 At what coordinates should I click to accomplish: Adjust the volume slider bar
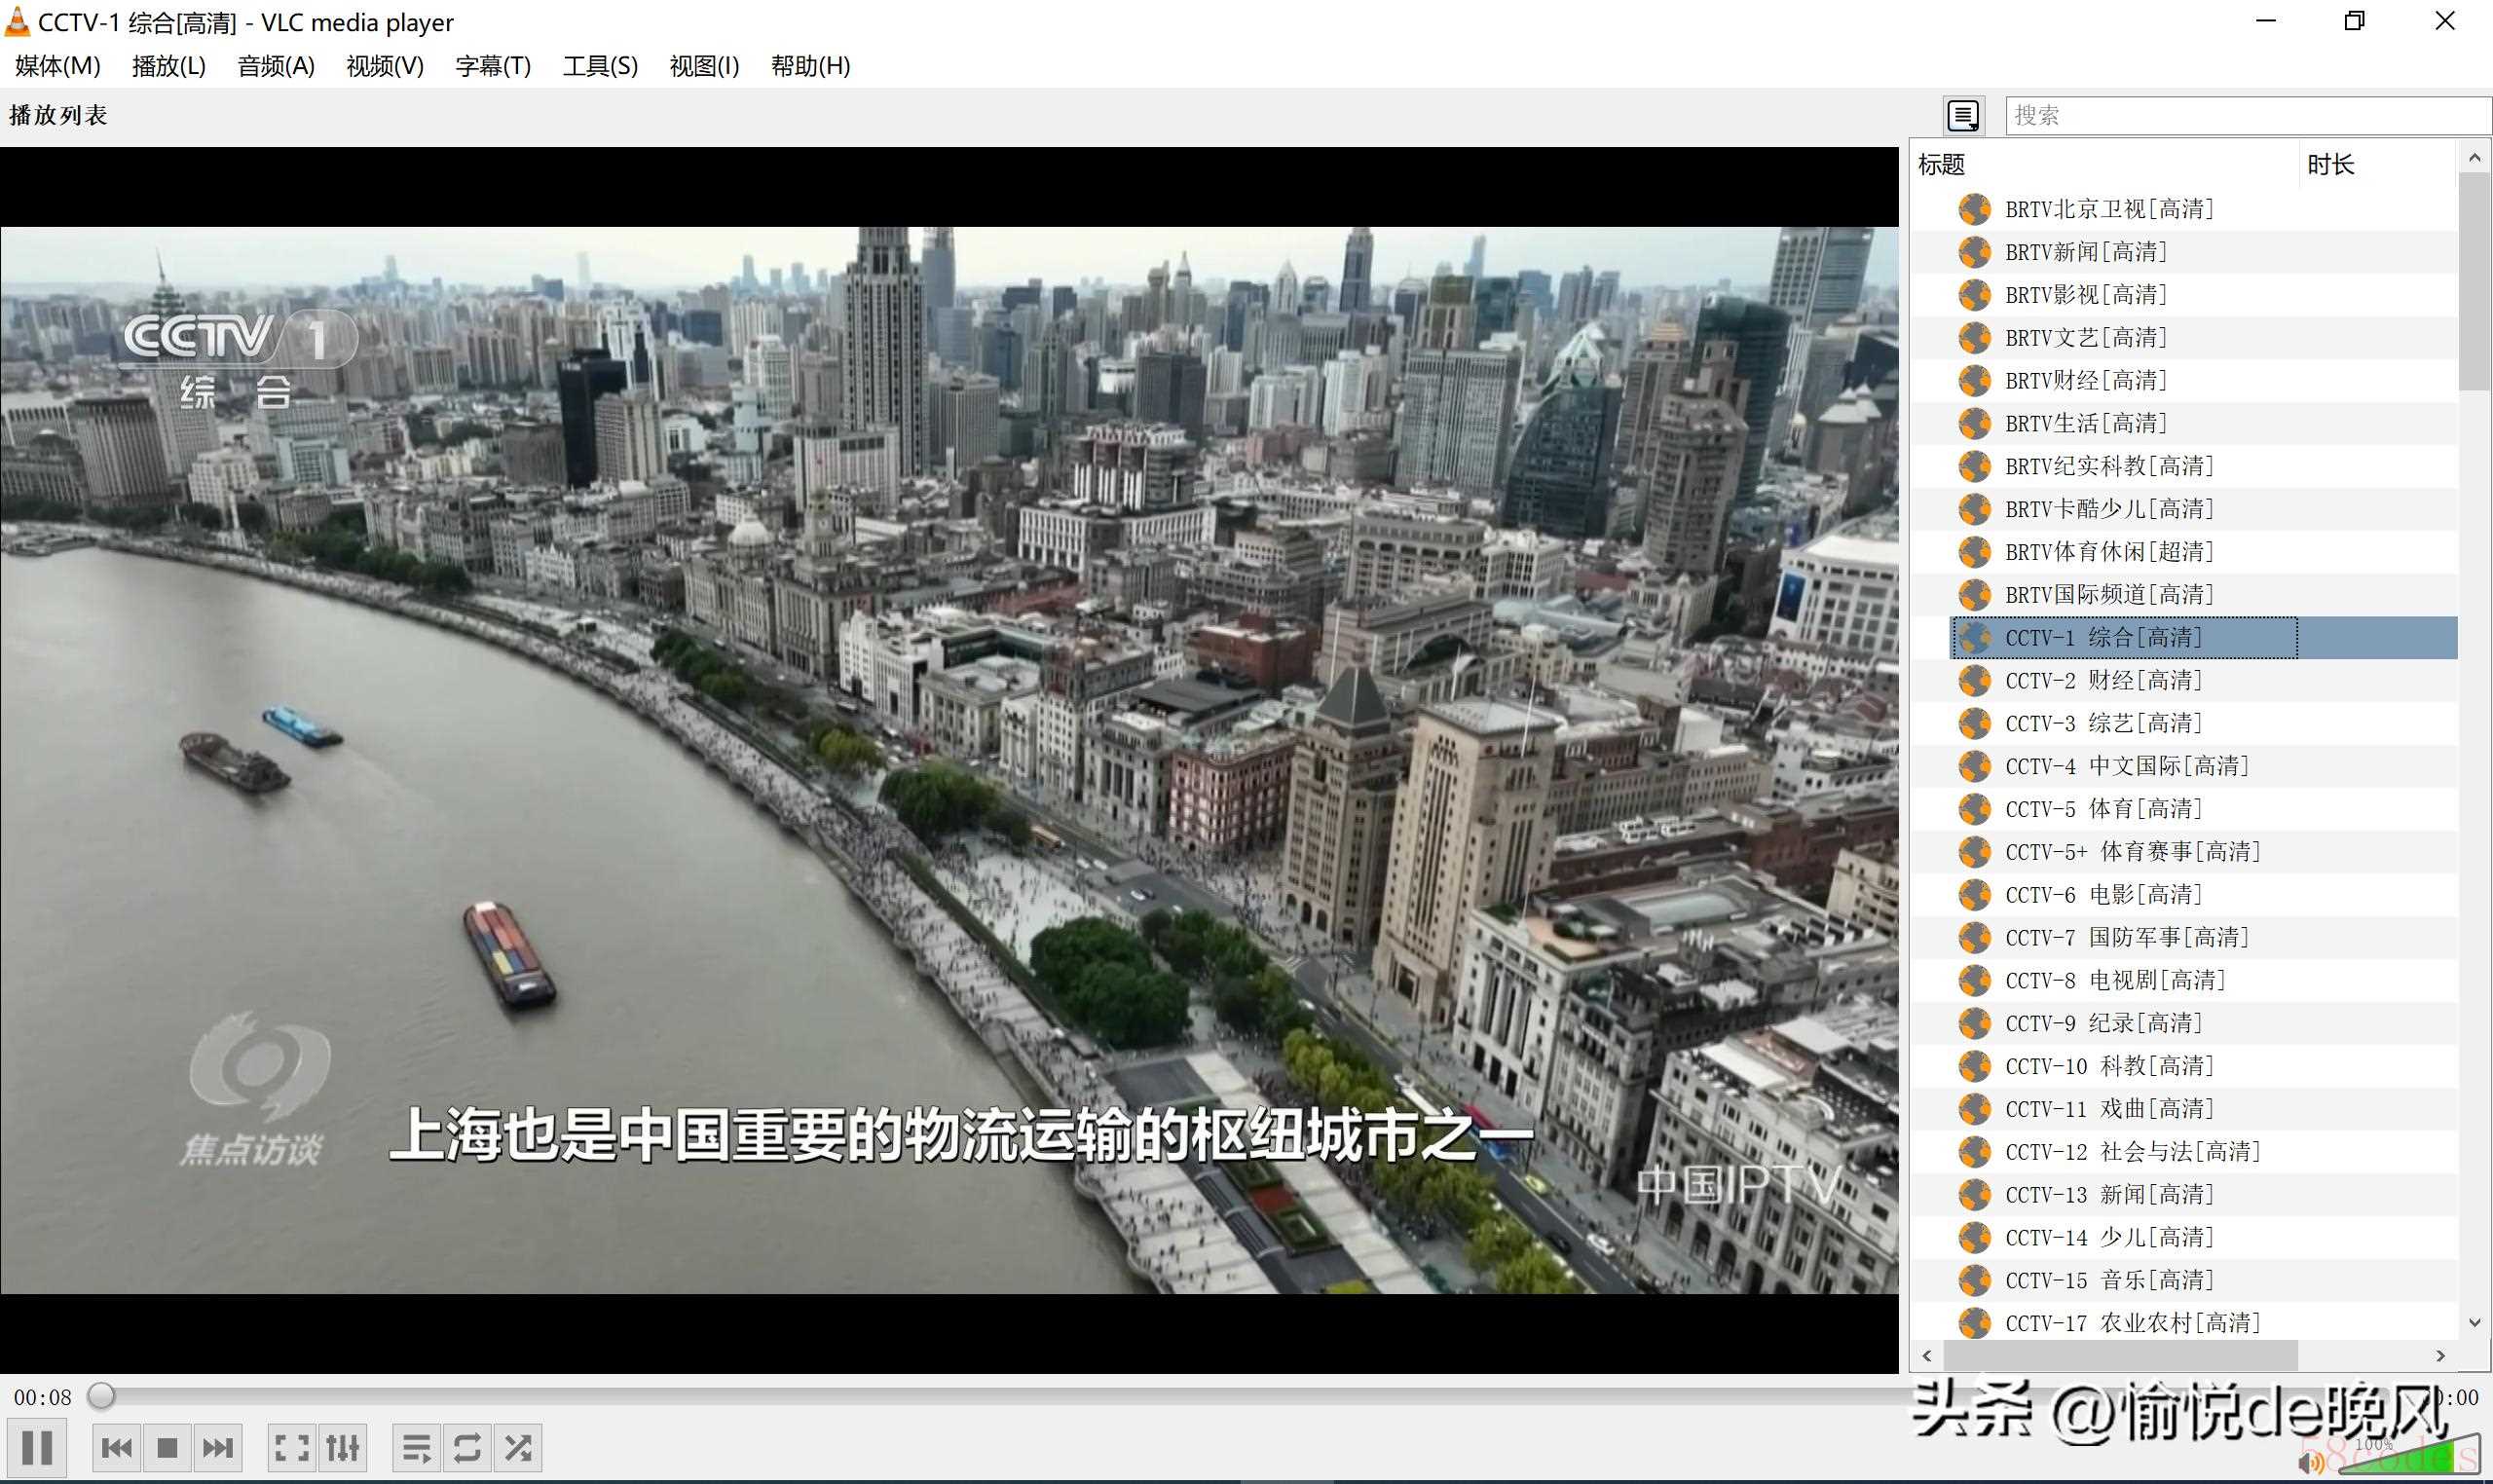(2410, 1458)
